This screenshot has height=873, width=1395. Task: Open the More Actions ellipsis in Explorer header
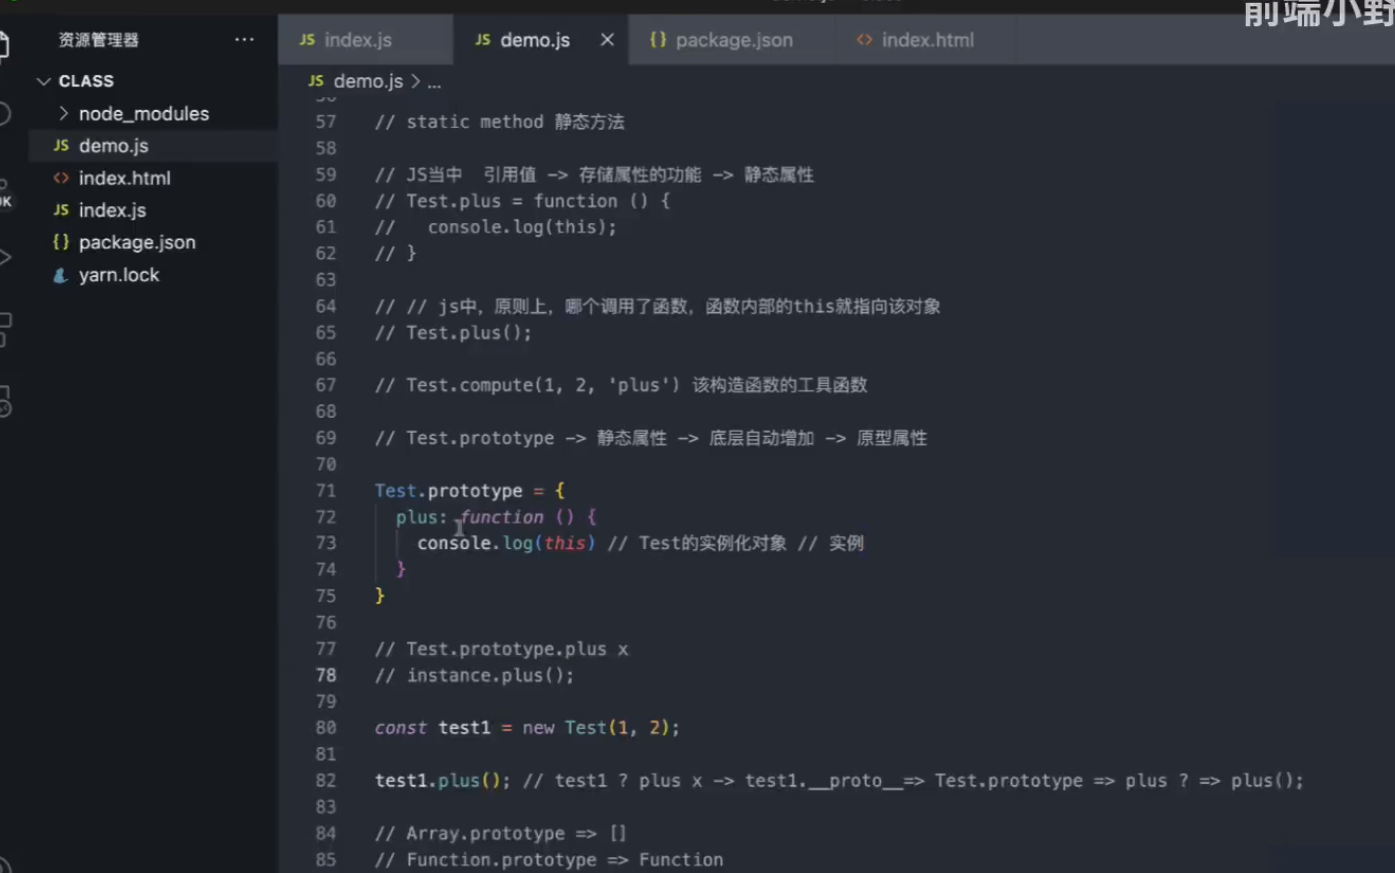click(x=244, y=39)
